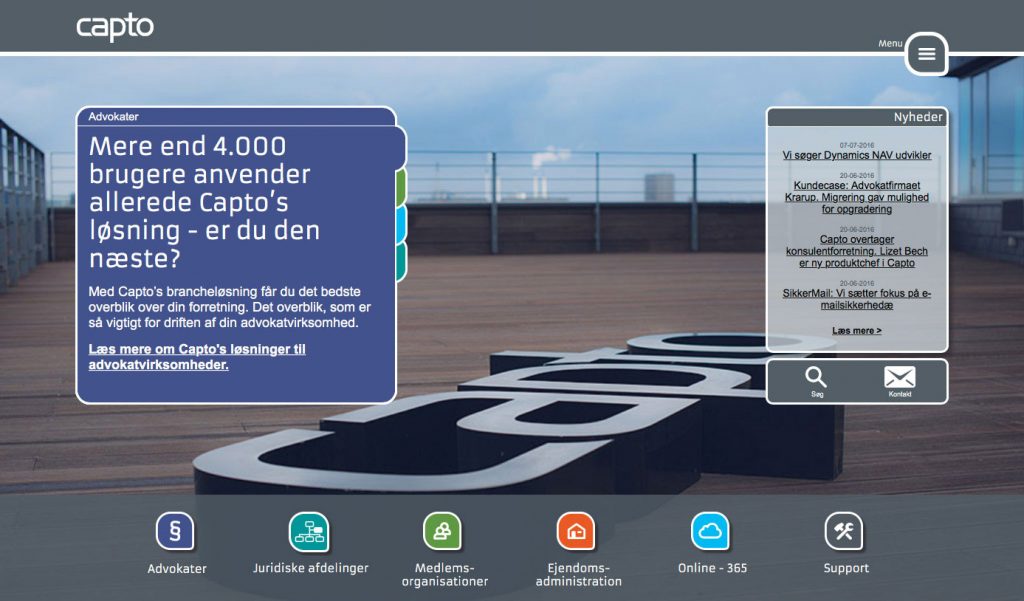
Task: Select the Juridiske afdelinger org-chart icon
Action: tap(309, 531)
